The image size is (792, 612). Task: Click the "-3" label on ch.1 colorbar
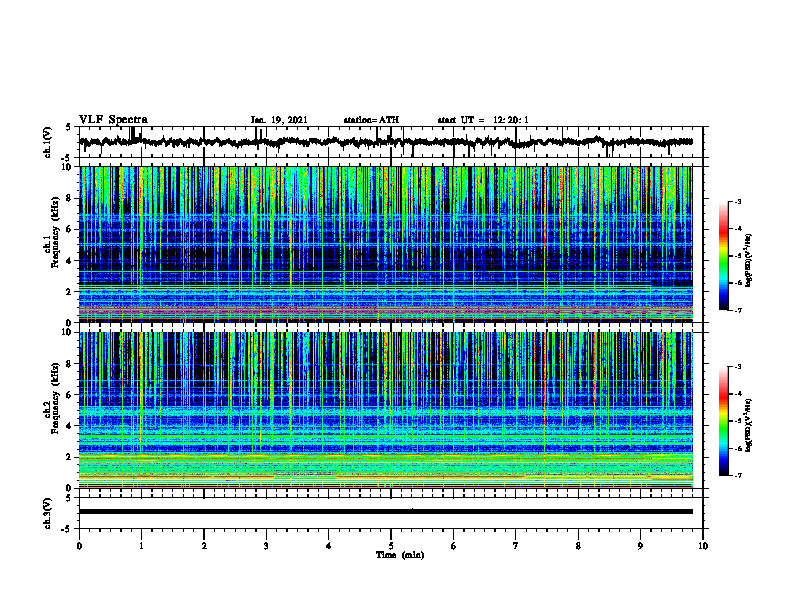click(x=737, y=202)
